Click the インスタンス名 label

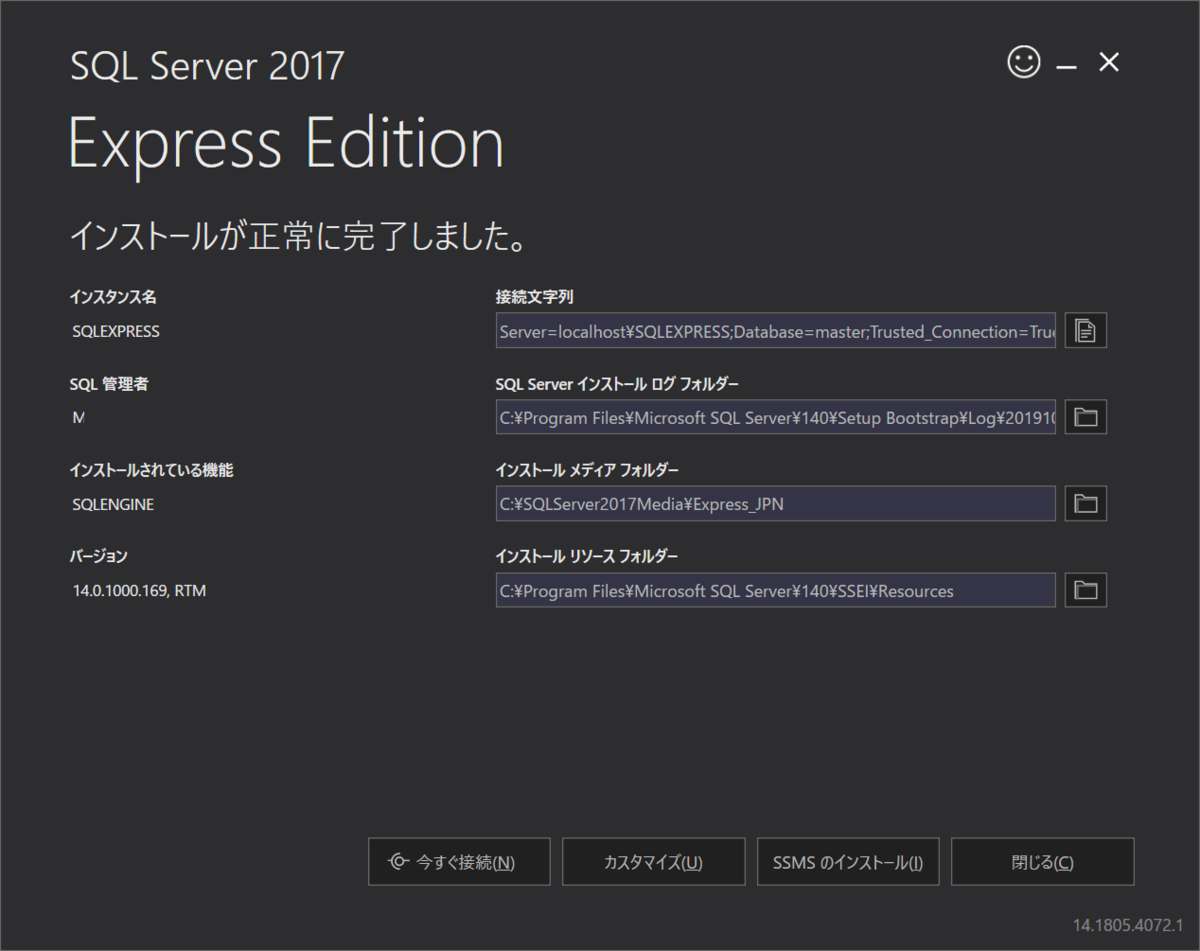pos(113,297)
